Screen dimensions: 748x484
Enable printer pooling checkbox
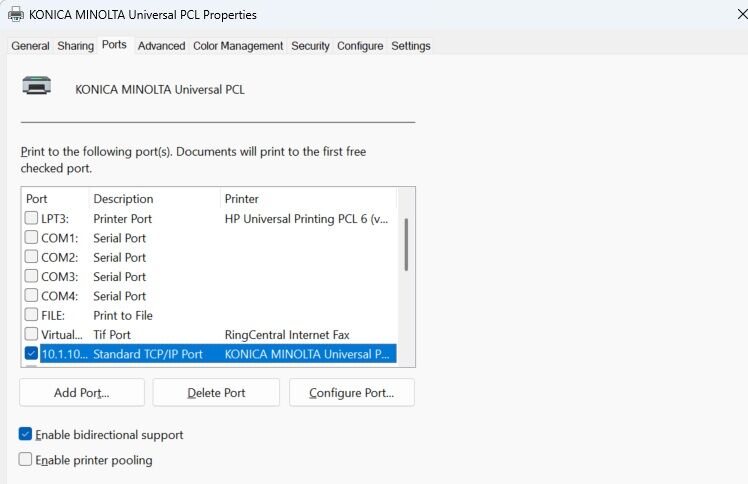(26, 460)
